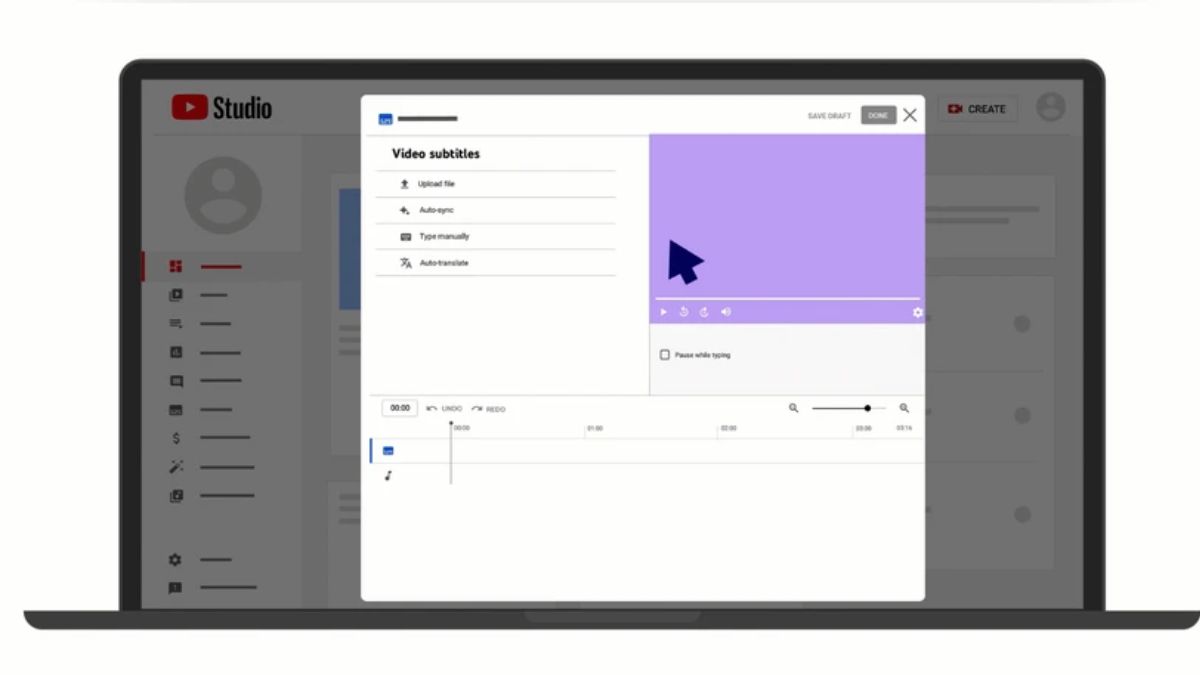Mute the video preview volume

(724, 311)
